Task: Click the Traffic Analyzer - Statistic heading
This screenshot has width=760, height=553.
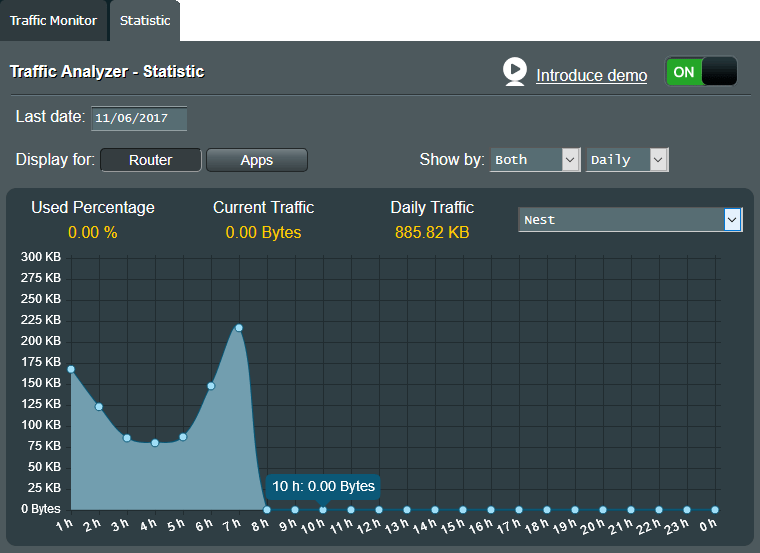Action: coord(107,72)
